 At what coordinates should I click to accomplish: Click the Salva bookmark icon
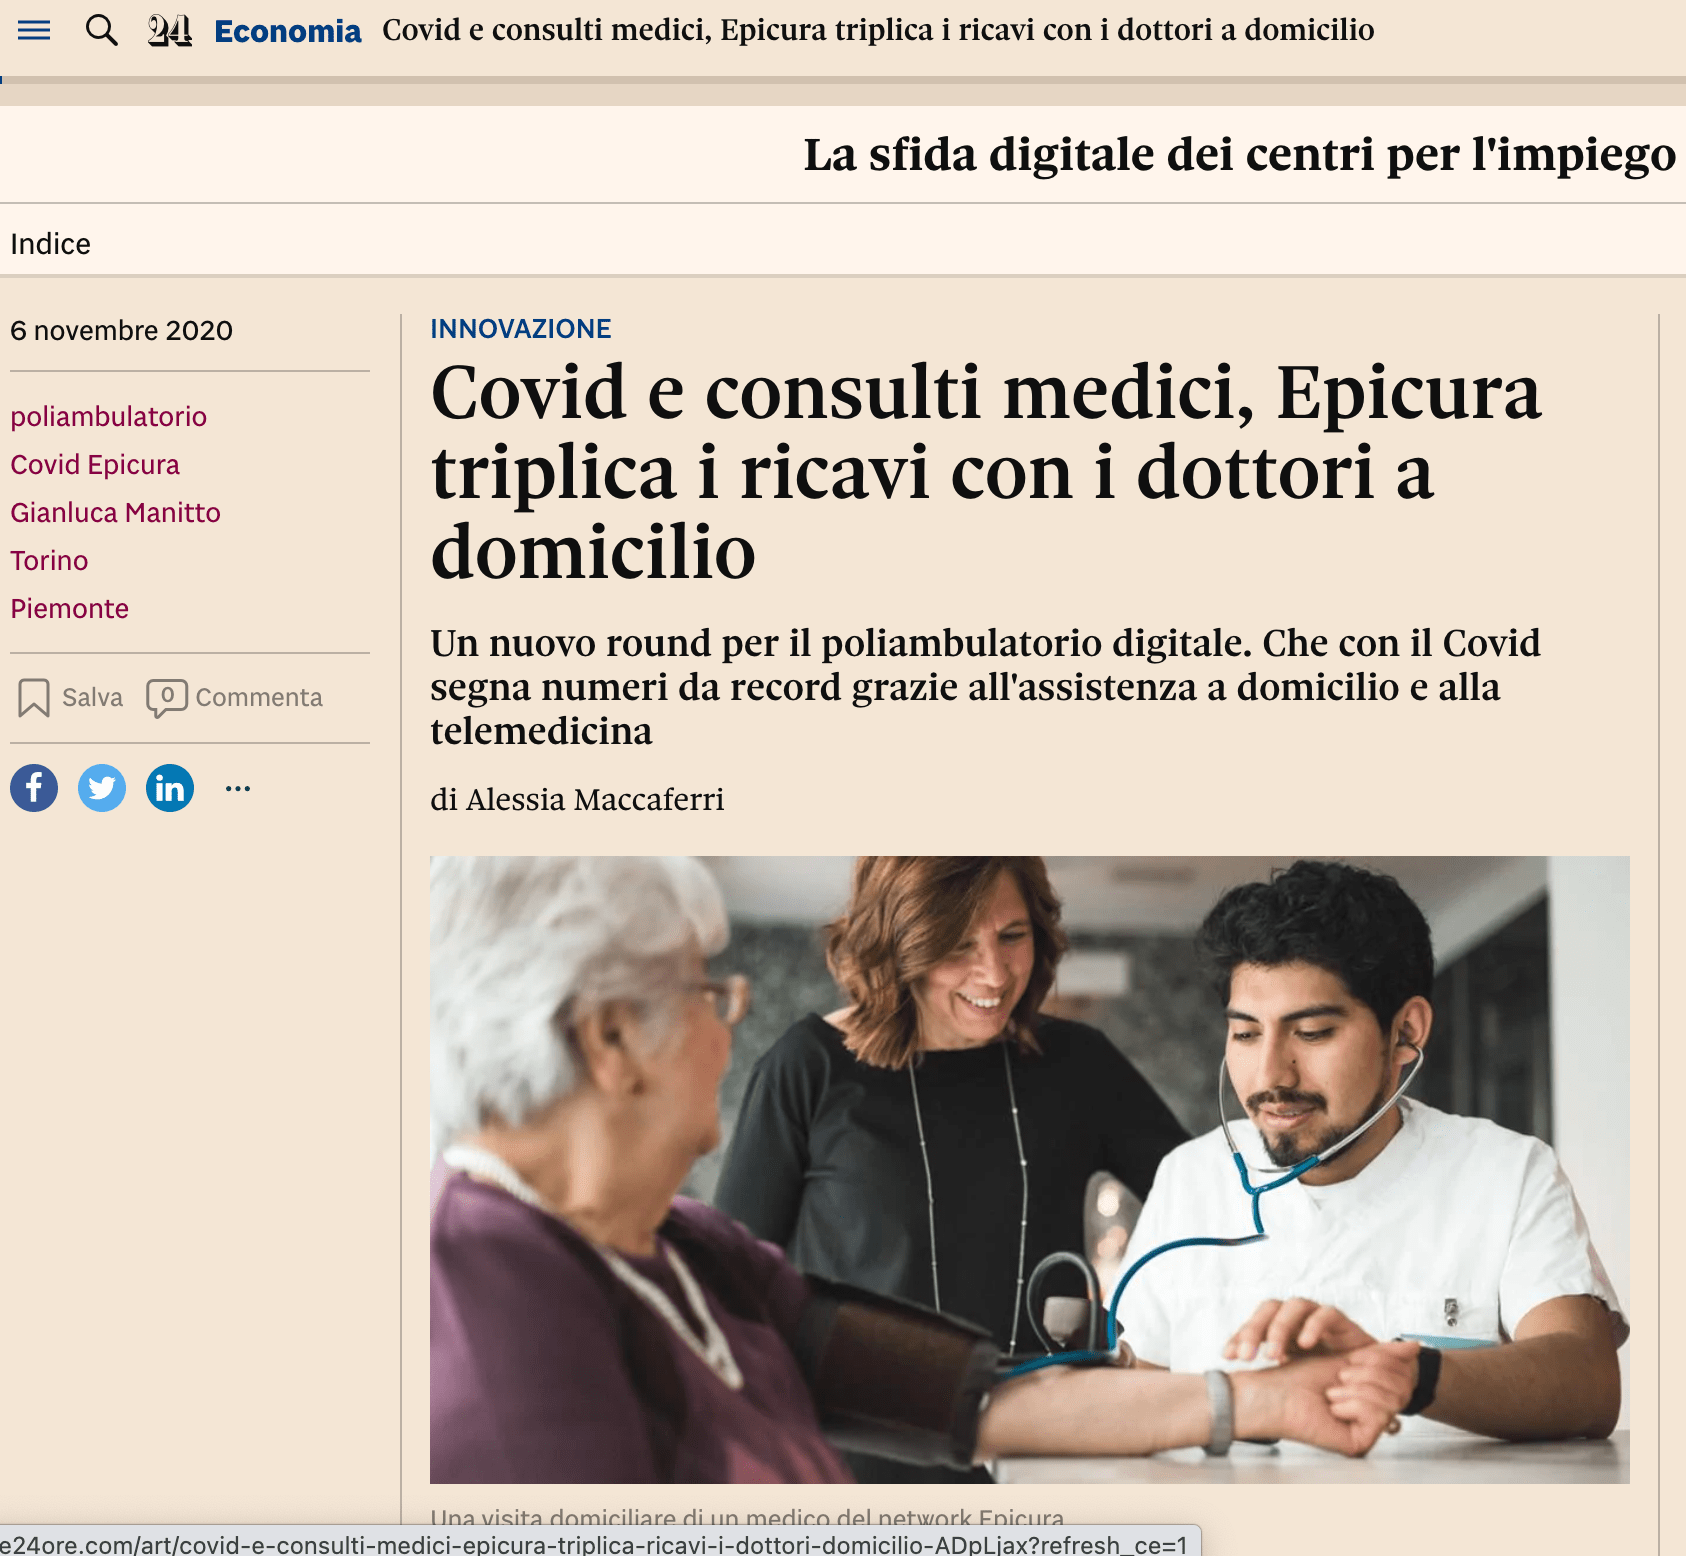[x=34, y=697]
